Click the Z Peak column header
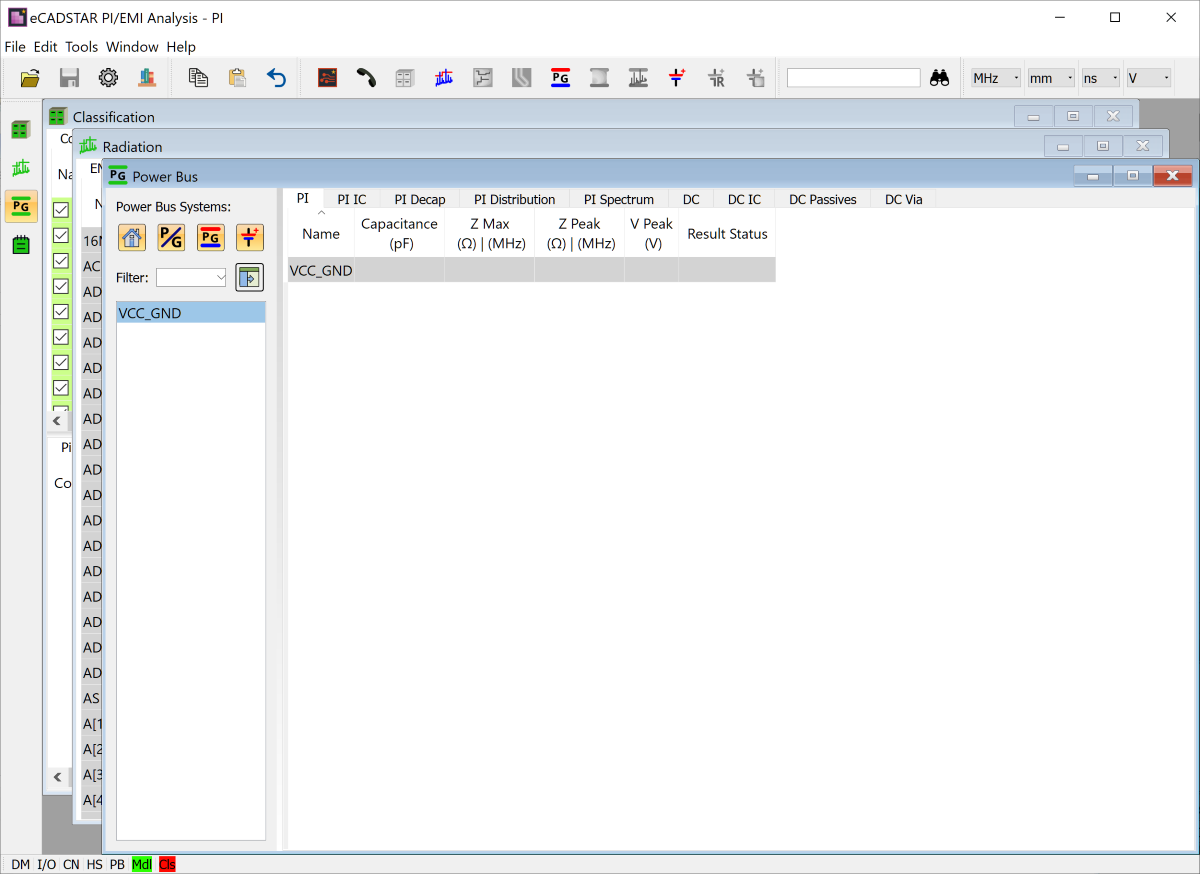1200x874 pixels. [580, 234]
